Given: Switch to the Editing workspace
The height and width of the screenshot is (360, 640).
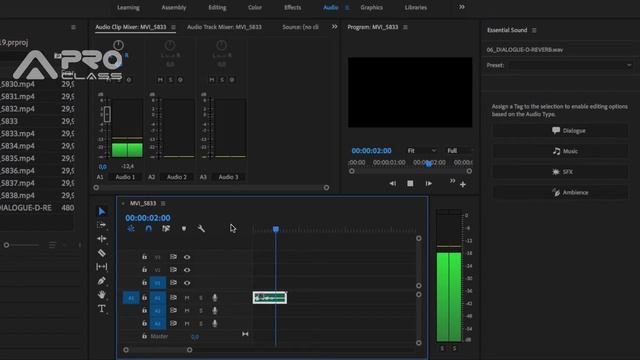Looking at the screenshot, I should tap(217, 7).
